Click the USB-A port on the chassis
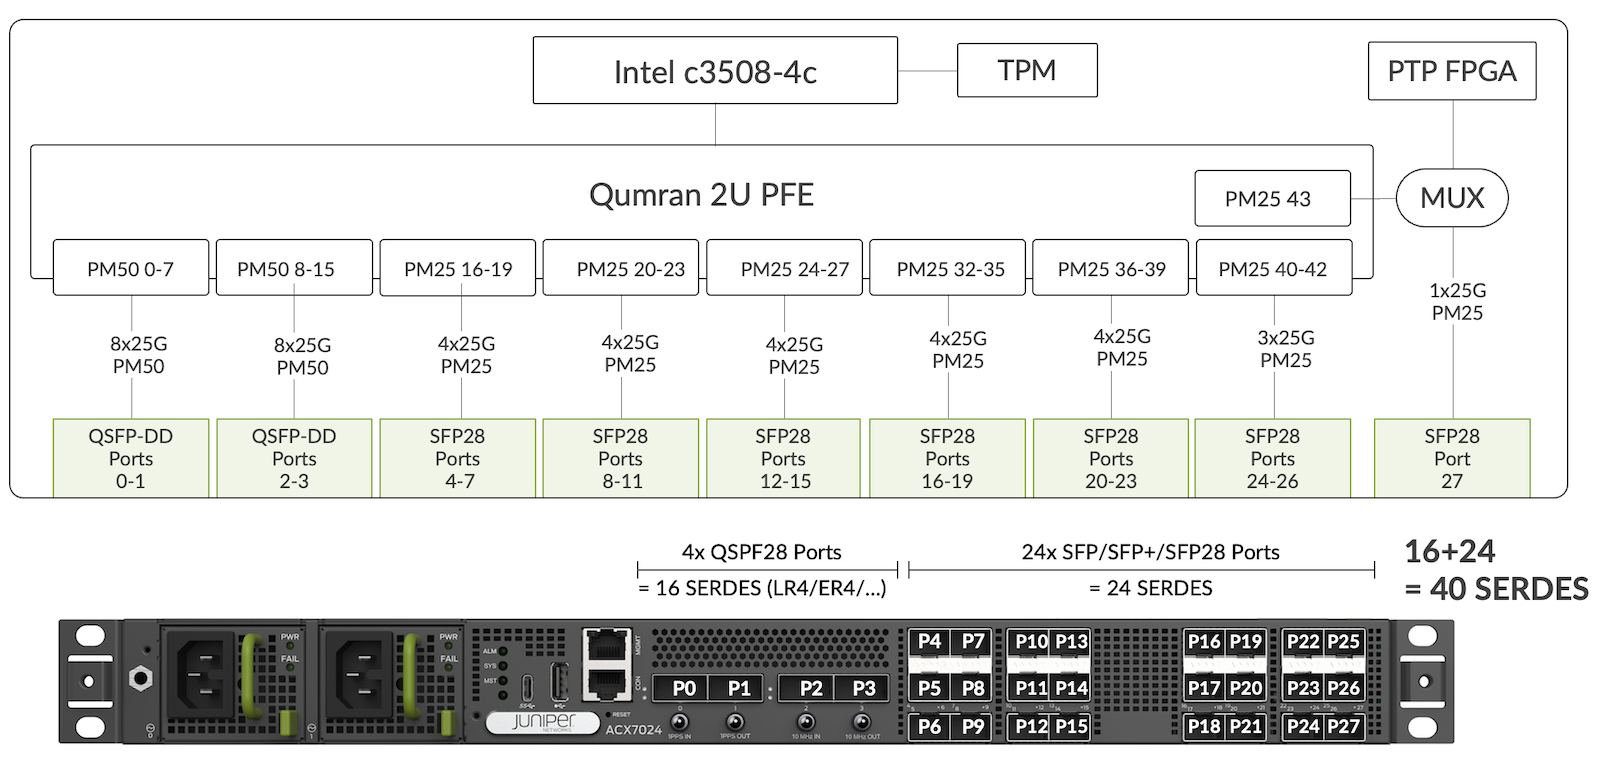The image size is (1600, 763). point(558,684)
